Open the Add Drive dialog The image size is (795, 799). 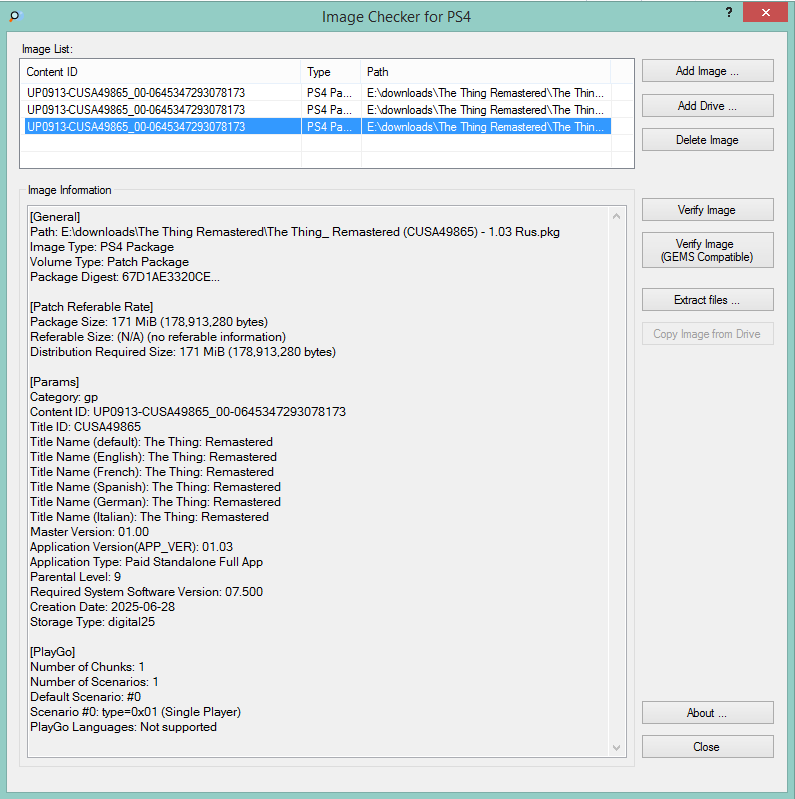707,105
